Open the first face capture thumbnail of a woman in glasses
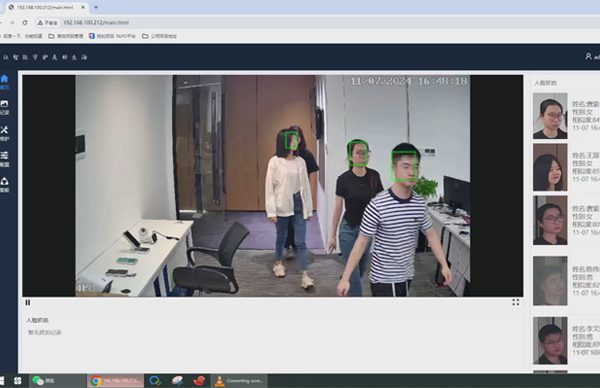The height and width of the screenshot is (388, 600). pyautogui.click(x=550, y=116)
